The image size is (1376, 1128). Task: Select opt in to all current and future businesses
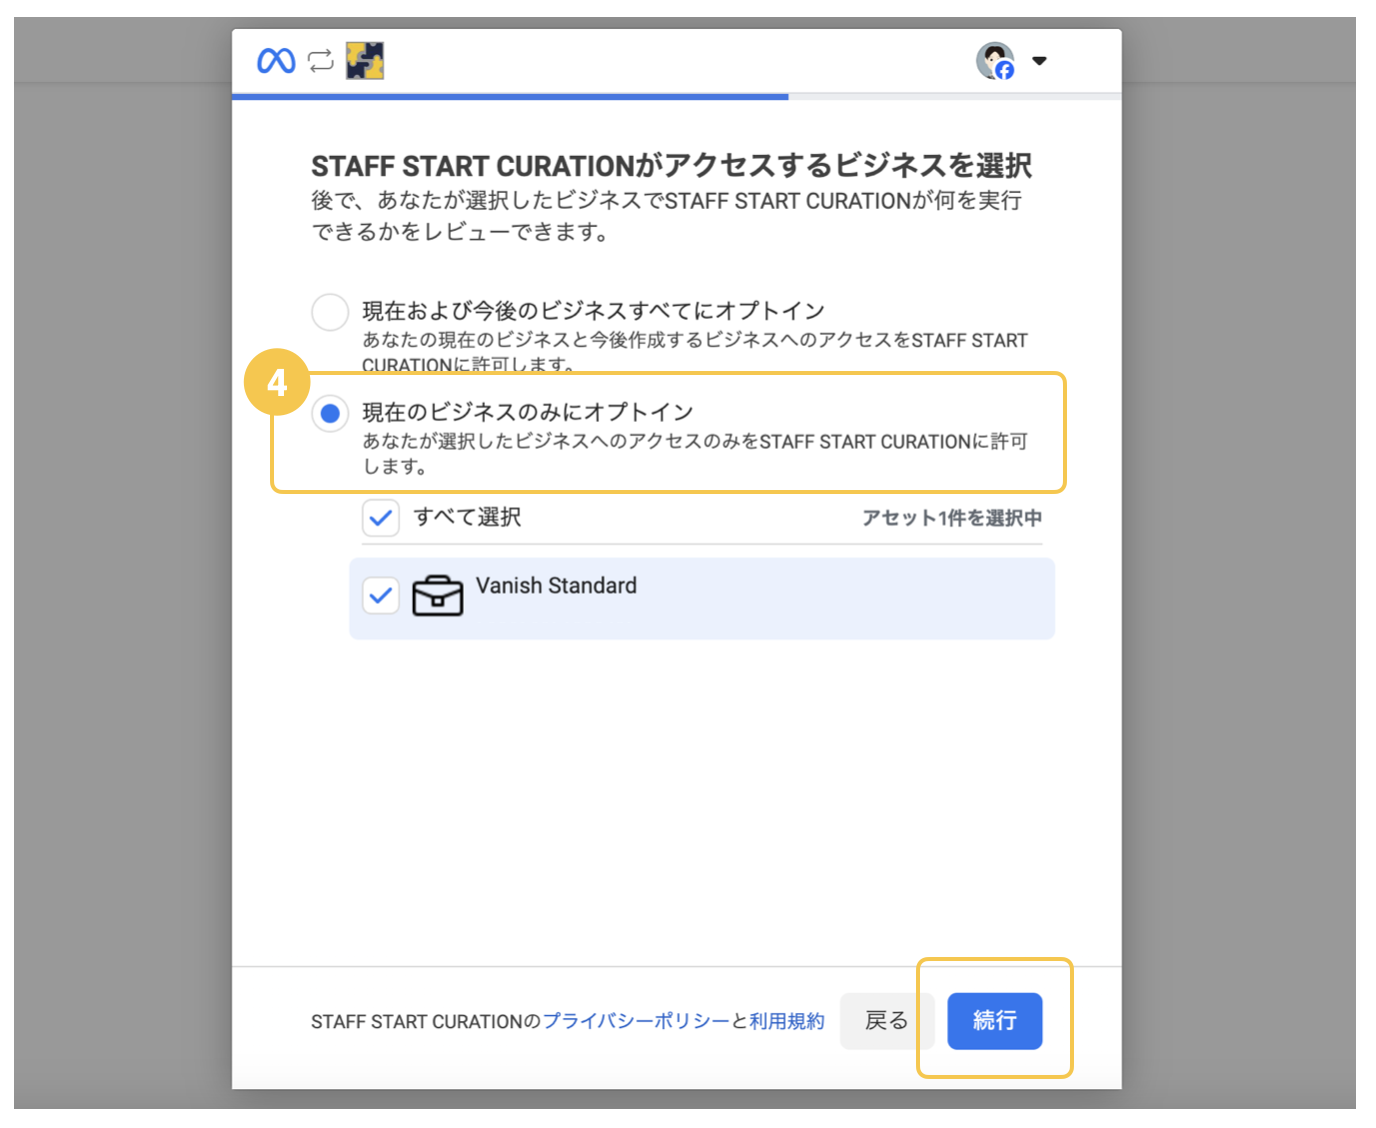click(330, 312)
